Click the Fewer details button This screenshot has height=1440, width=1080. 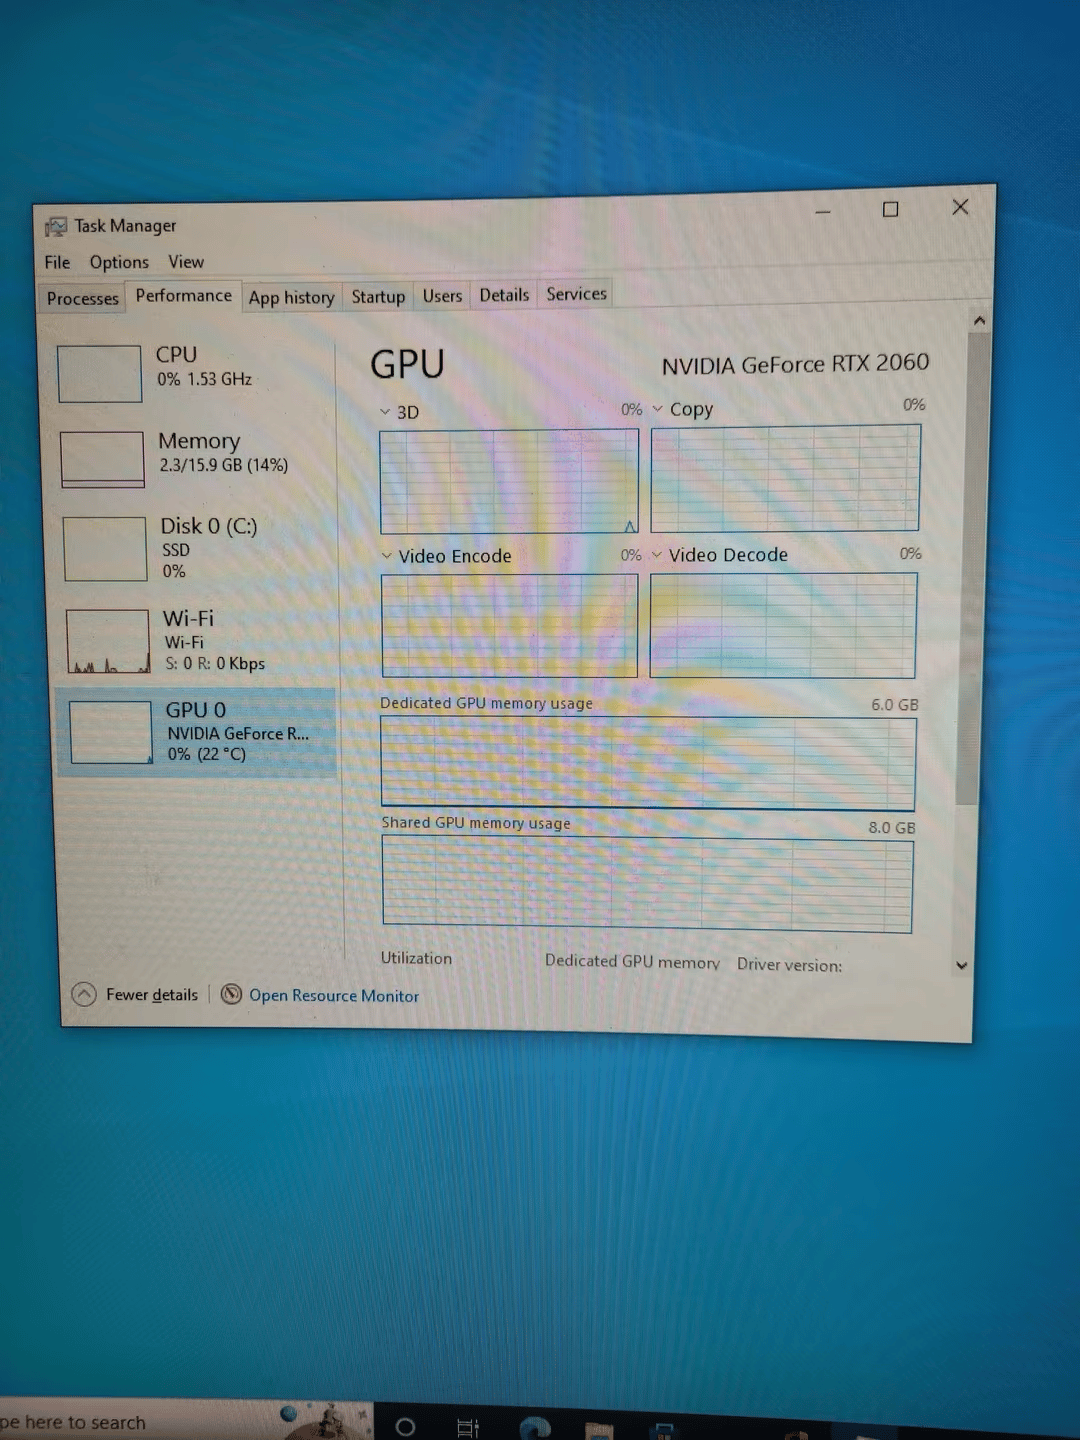135,994
